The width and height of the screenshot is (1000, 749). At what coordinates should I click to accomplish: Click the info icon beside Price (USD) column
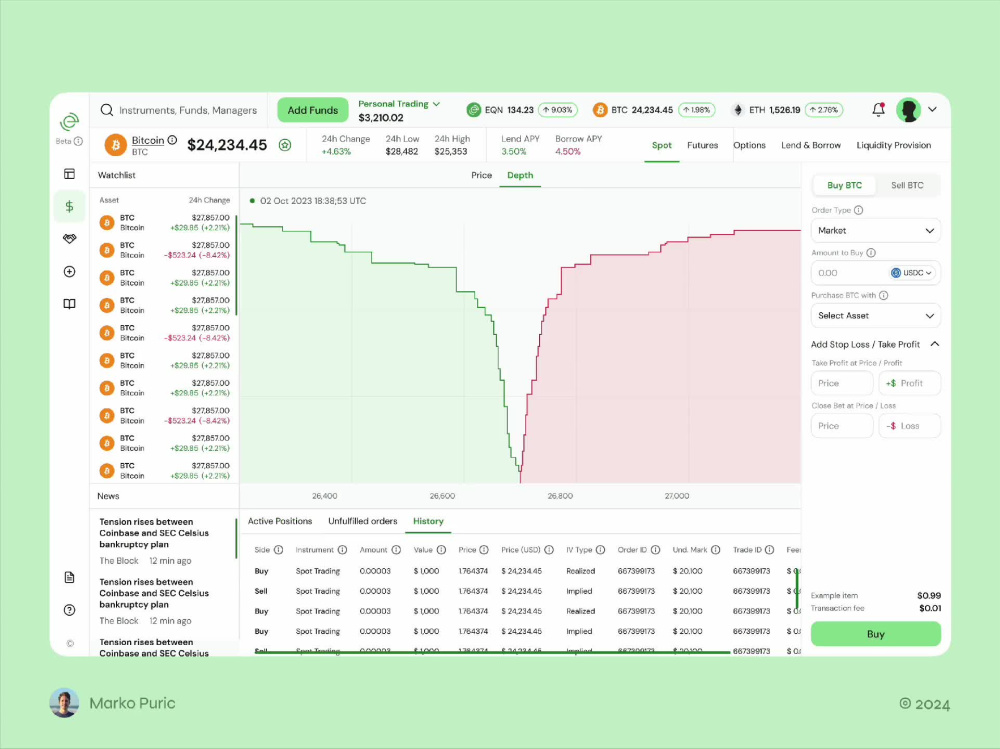coord(549,549)
